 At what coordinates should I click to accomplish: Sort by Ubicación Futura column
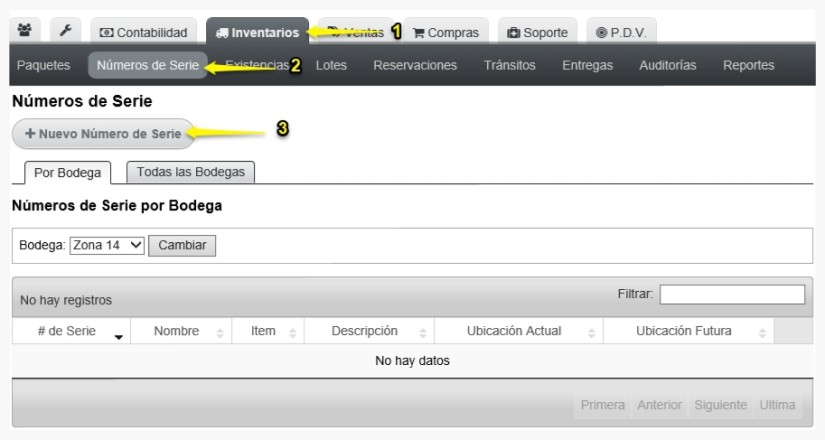[688, 331]
